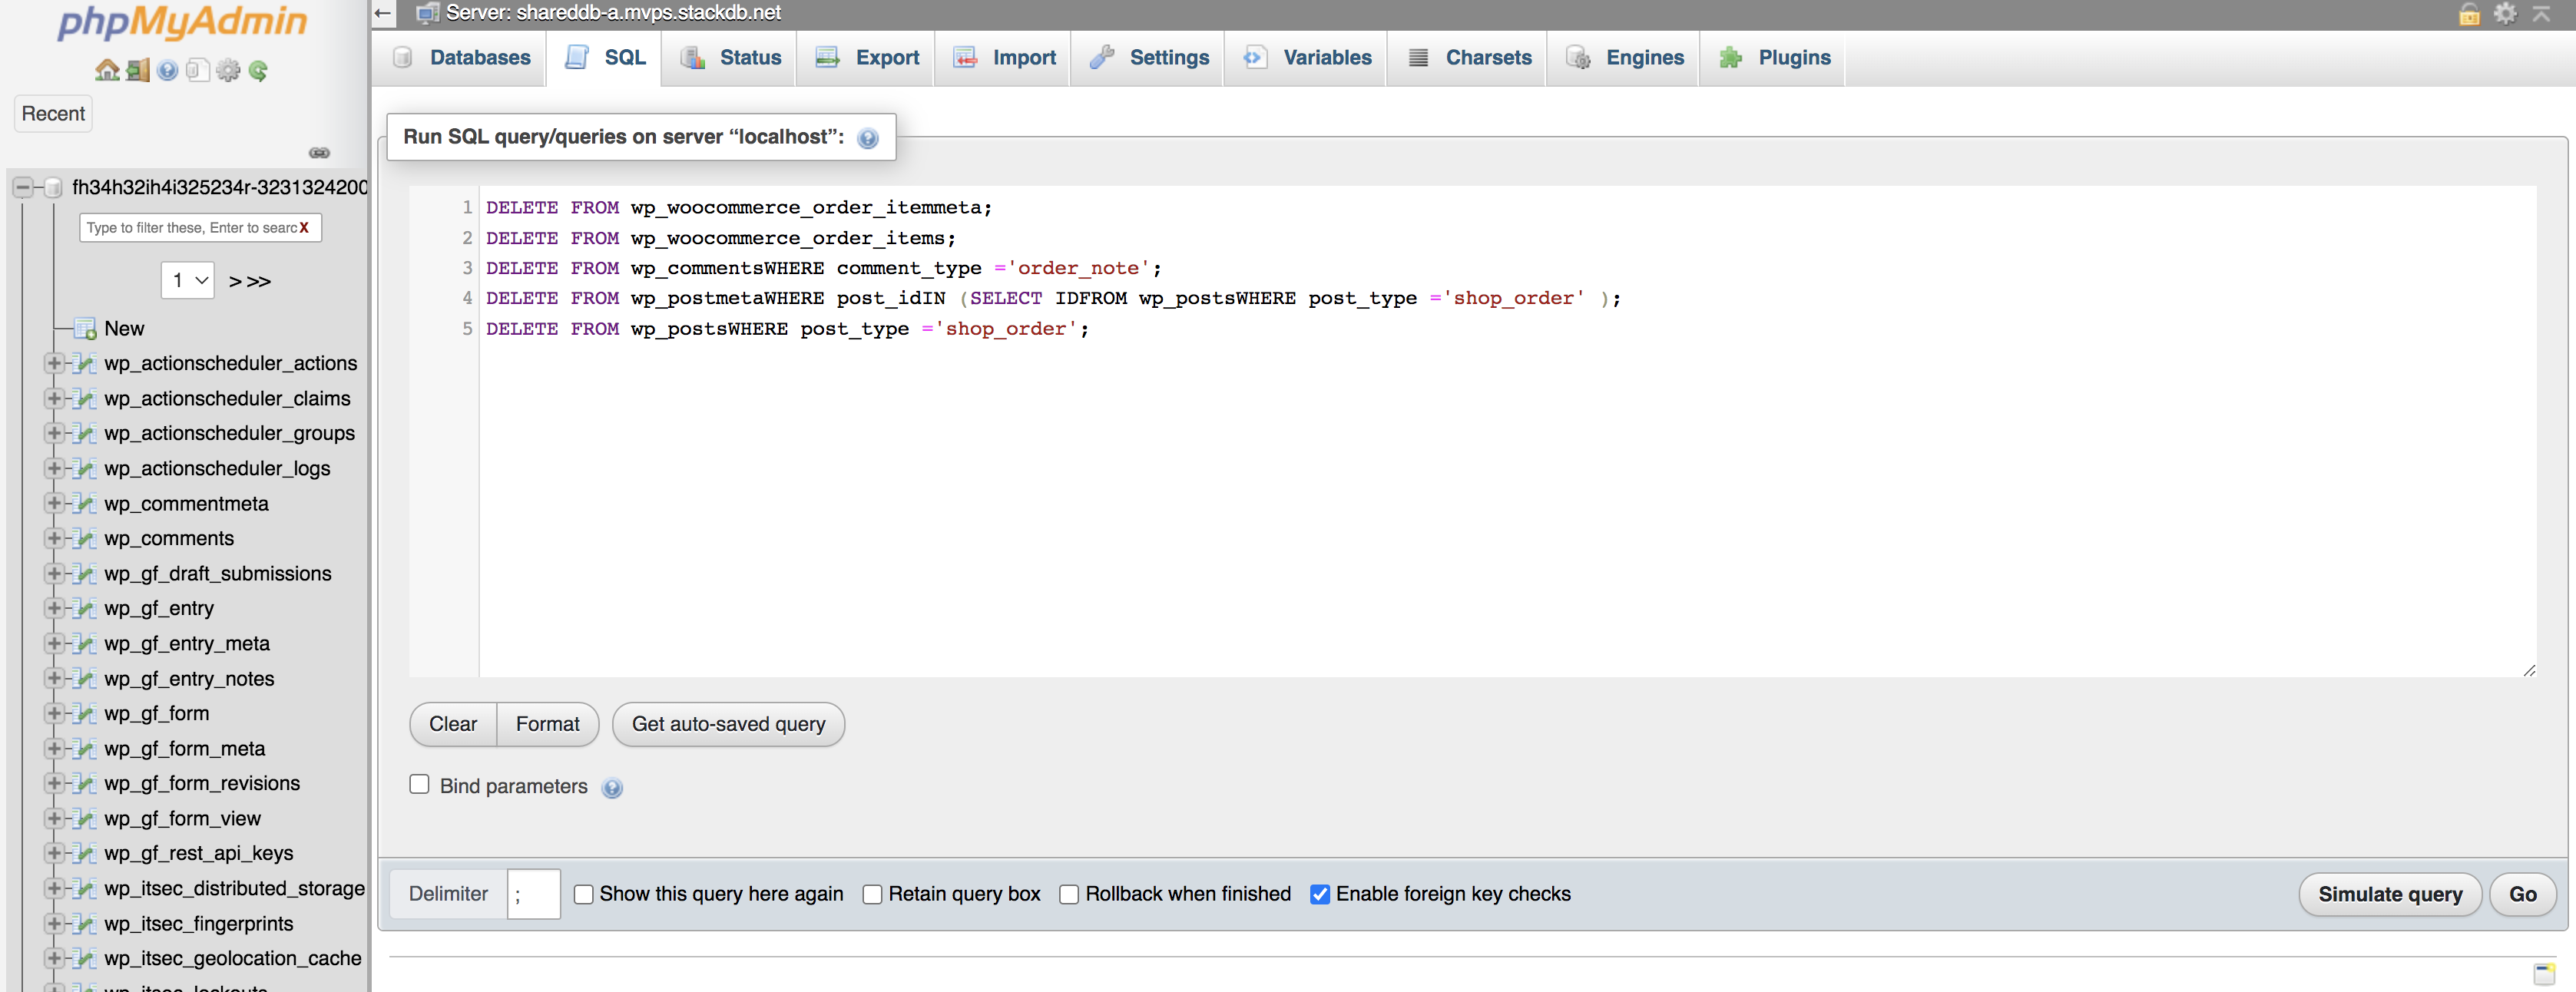Image resolution: width=2576 pixels, height=992 pixels.
Task: Open page settings gear at top right
Action: [2505, 13]
